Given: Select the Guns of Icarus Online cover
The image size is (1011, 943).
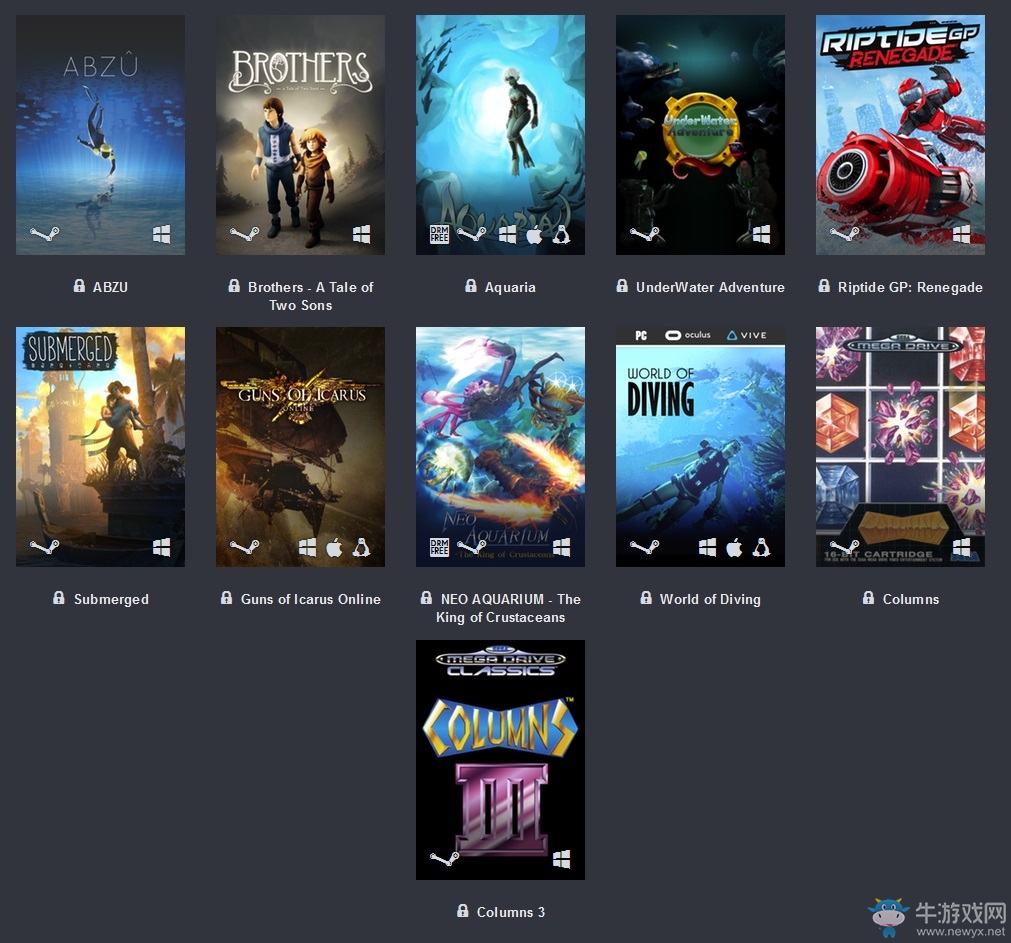Looking at the screenshot, I should [300, 447].
